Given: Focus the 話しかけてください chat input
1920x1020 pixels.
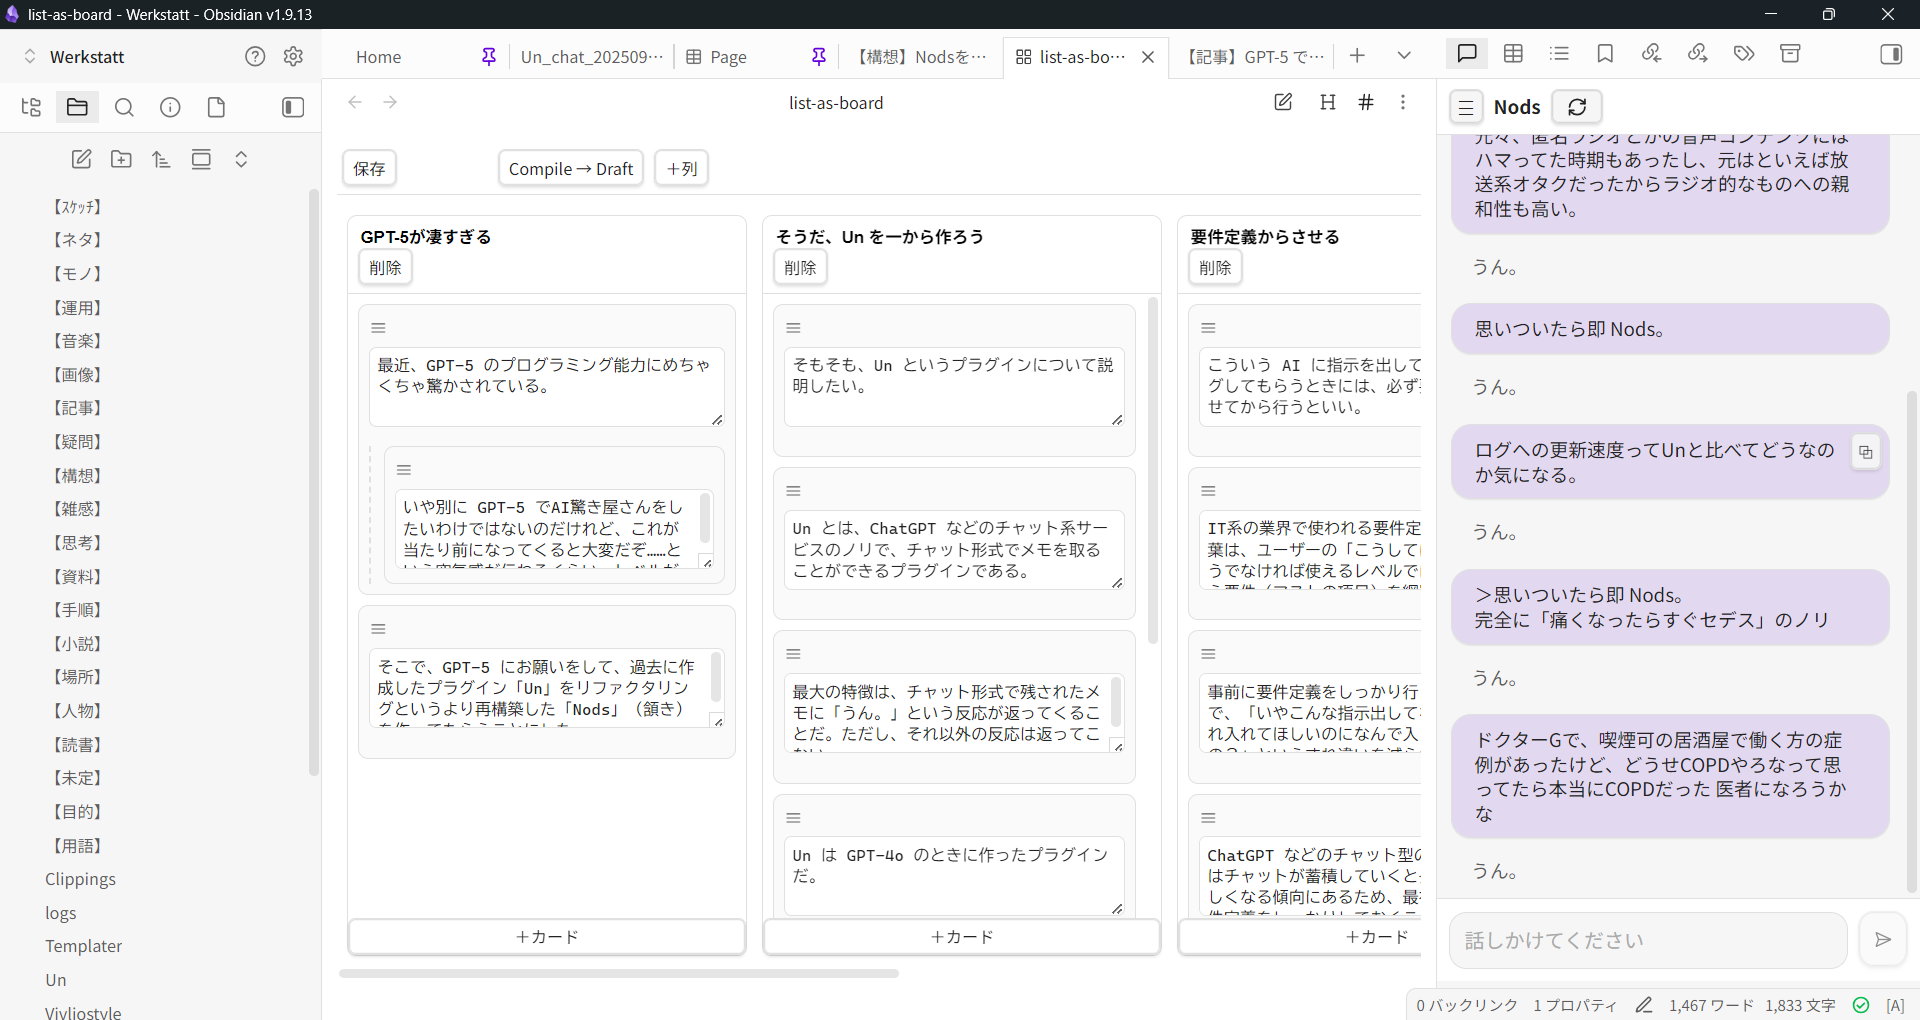Looking at the screenshot, I should point(1648,940).
